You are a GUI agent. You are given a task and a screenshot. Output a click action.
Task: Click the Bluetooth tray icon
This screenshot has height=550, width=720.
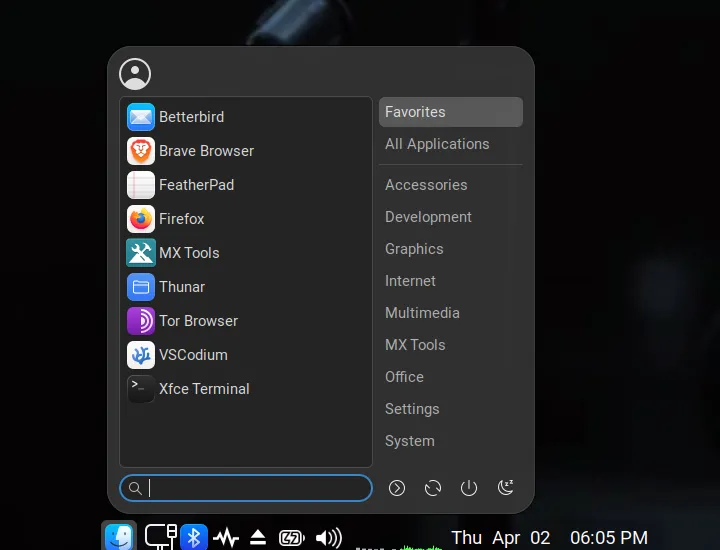pyautogui.click(x=193, y=537)
